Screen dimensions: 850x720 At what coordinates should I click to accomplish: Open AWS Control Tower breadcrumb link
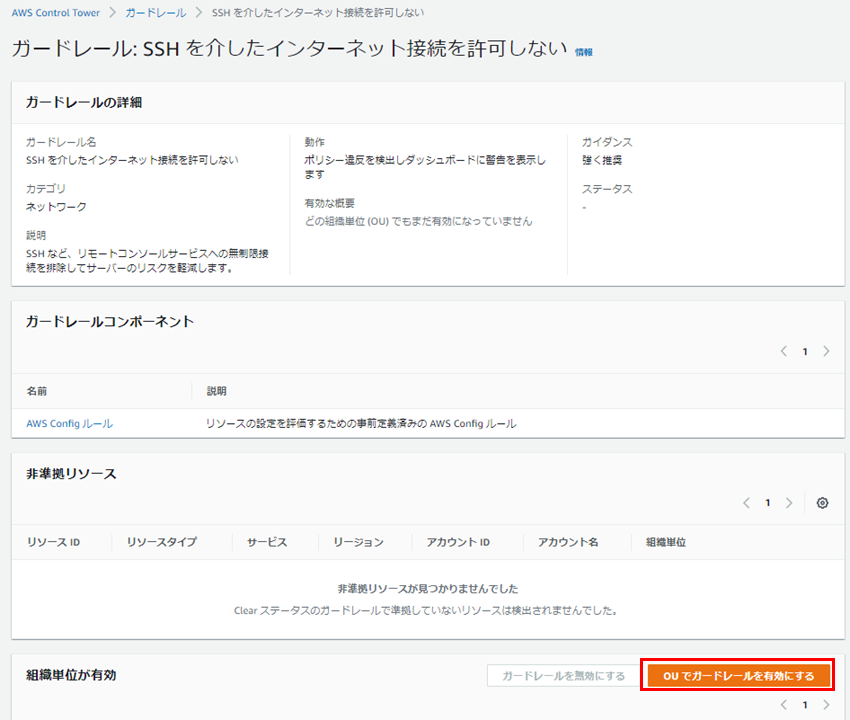pyautogui.click(x=56, y=12)
